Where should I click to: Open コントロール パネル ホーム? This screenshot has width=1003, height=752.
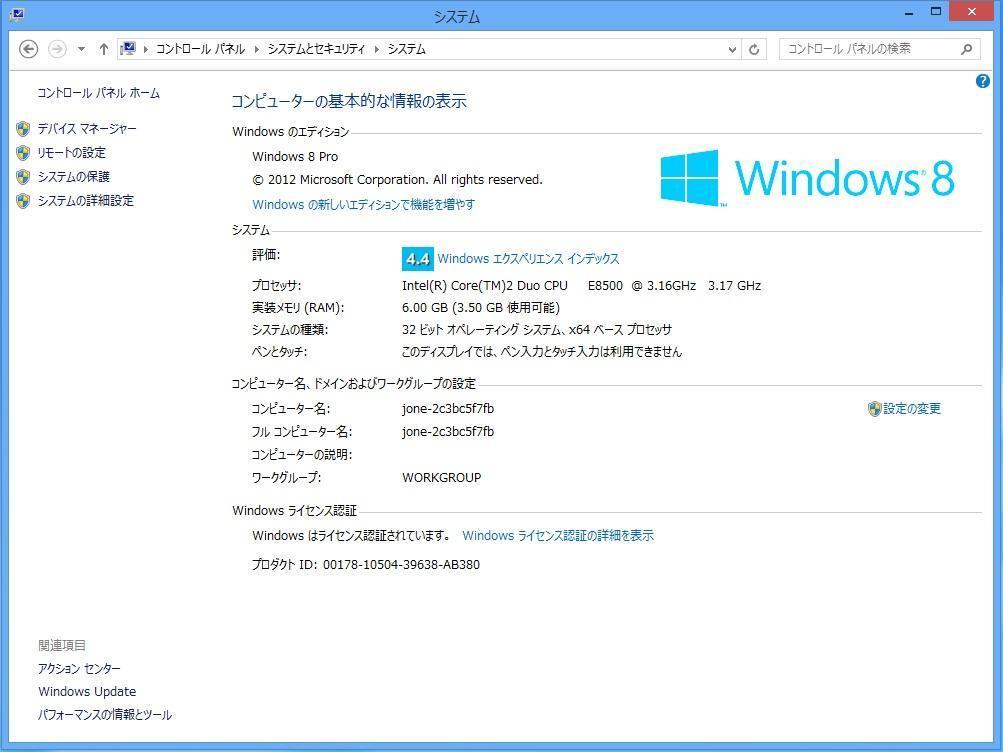(99, 93)
